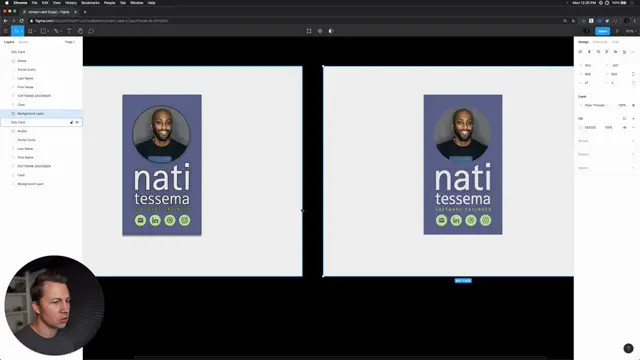This screenshot has height=360, width=640.
Task: Open the Bookmarks menu in the menu bar
Action: (x=90, y=2)
